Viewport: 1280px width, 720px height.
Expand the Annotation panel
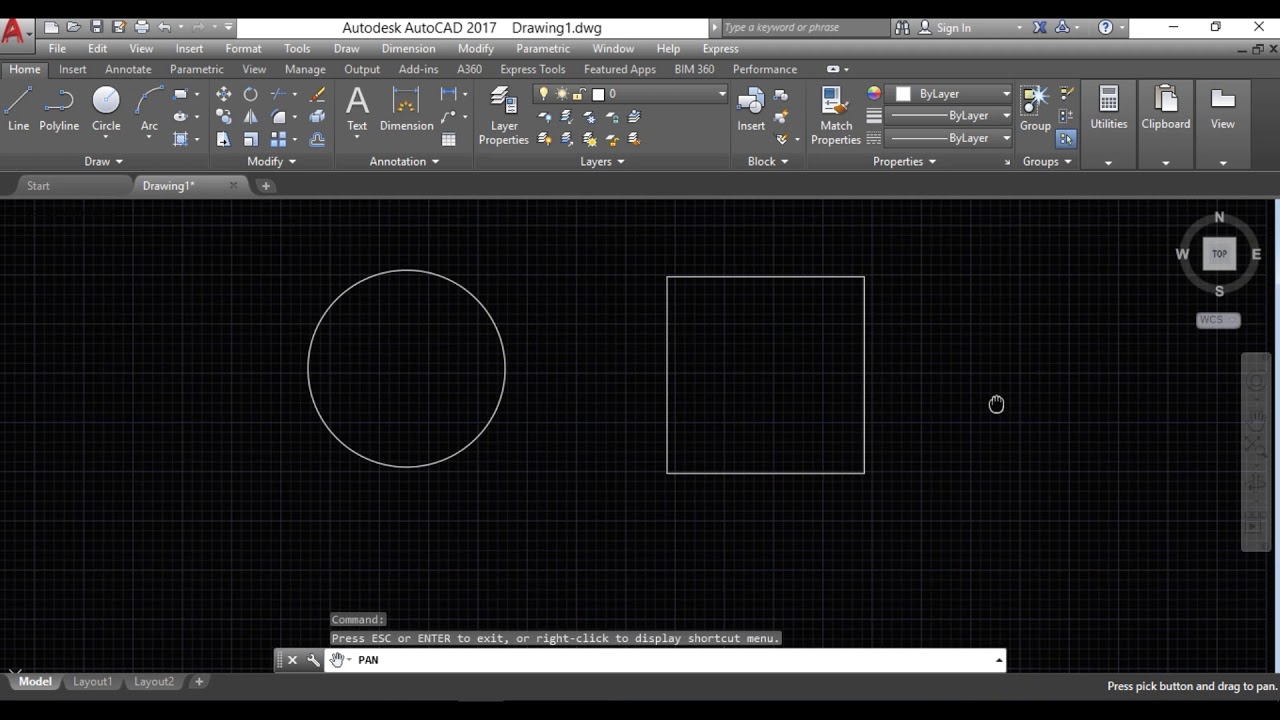point(404,161)
